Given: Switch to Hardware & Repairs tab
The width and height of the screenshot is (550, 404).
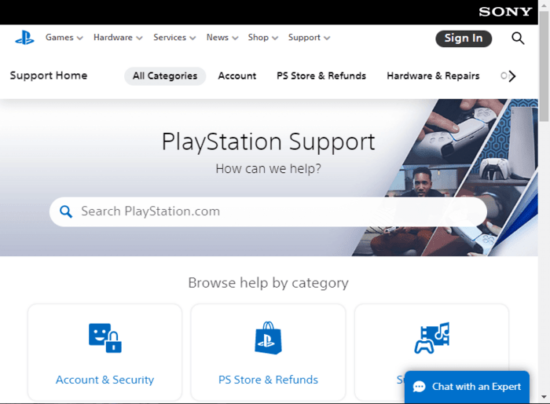Looking at the screenshot, I should pos(433,76).
